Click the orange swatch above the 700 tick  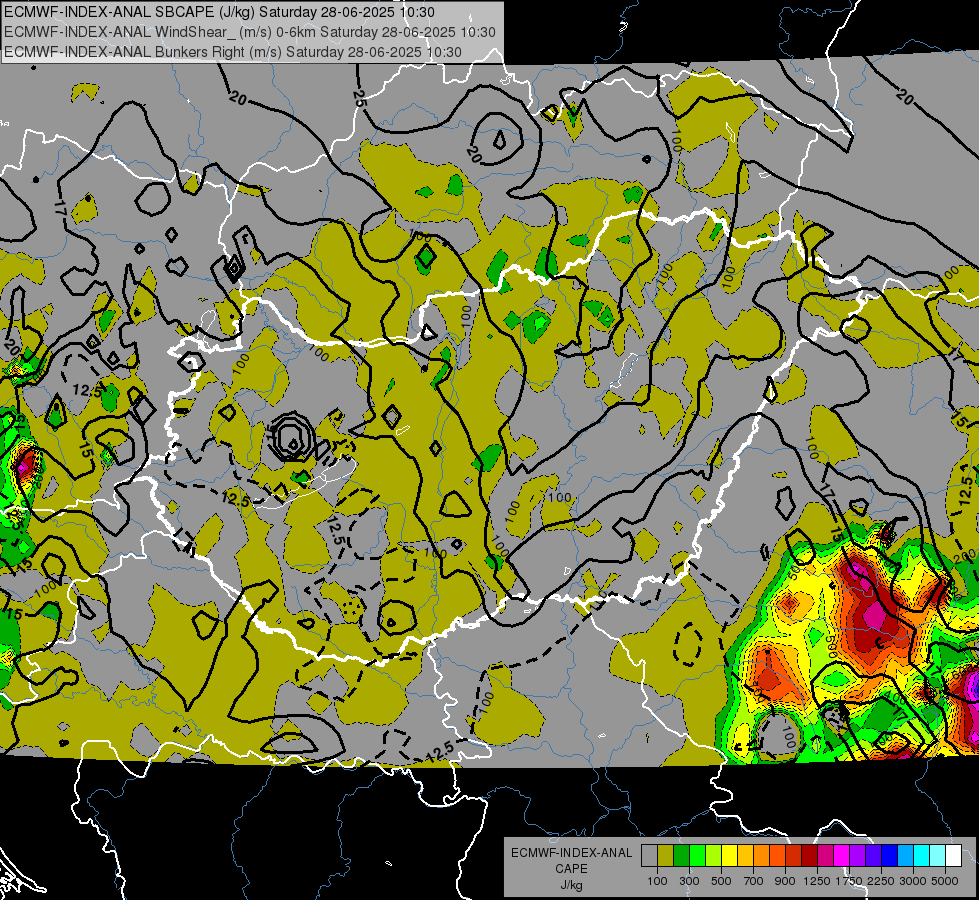(762, 855)
